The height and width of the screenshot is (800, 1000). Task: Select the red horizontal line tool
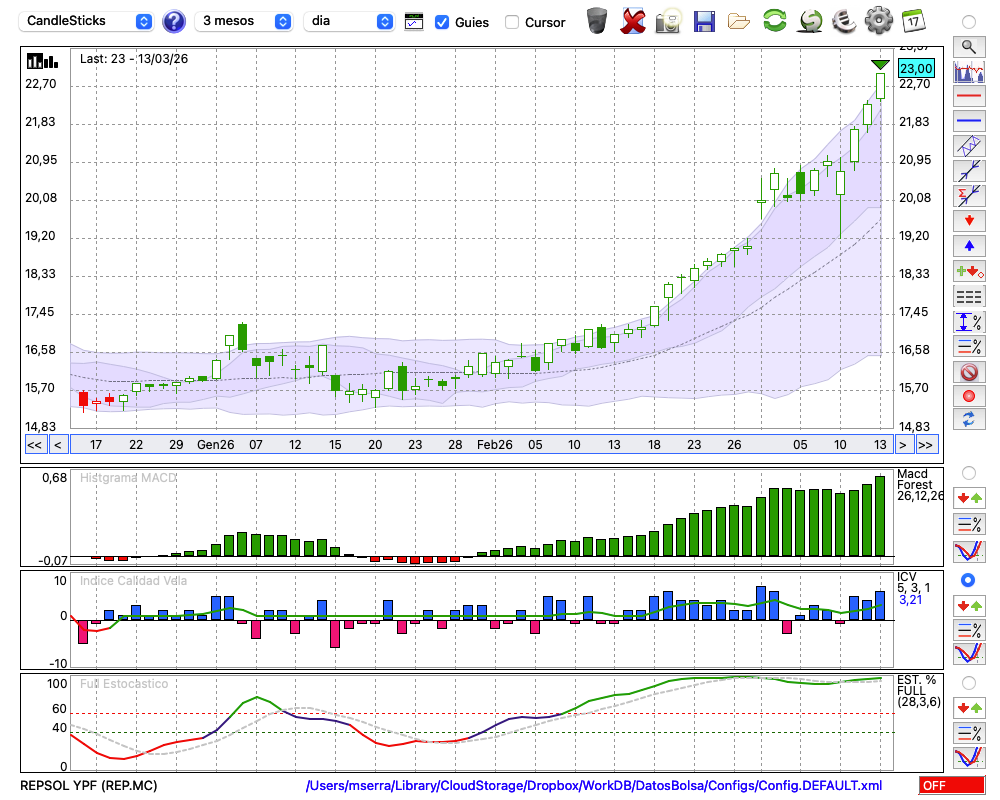pyautogui.click(x=968, y=96)
